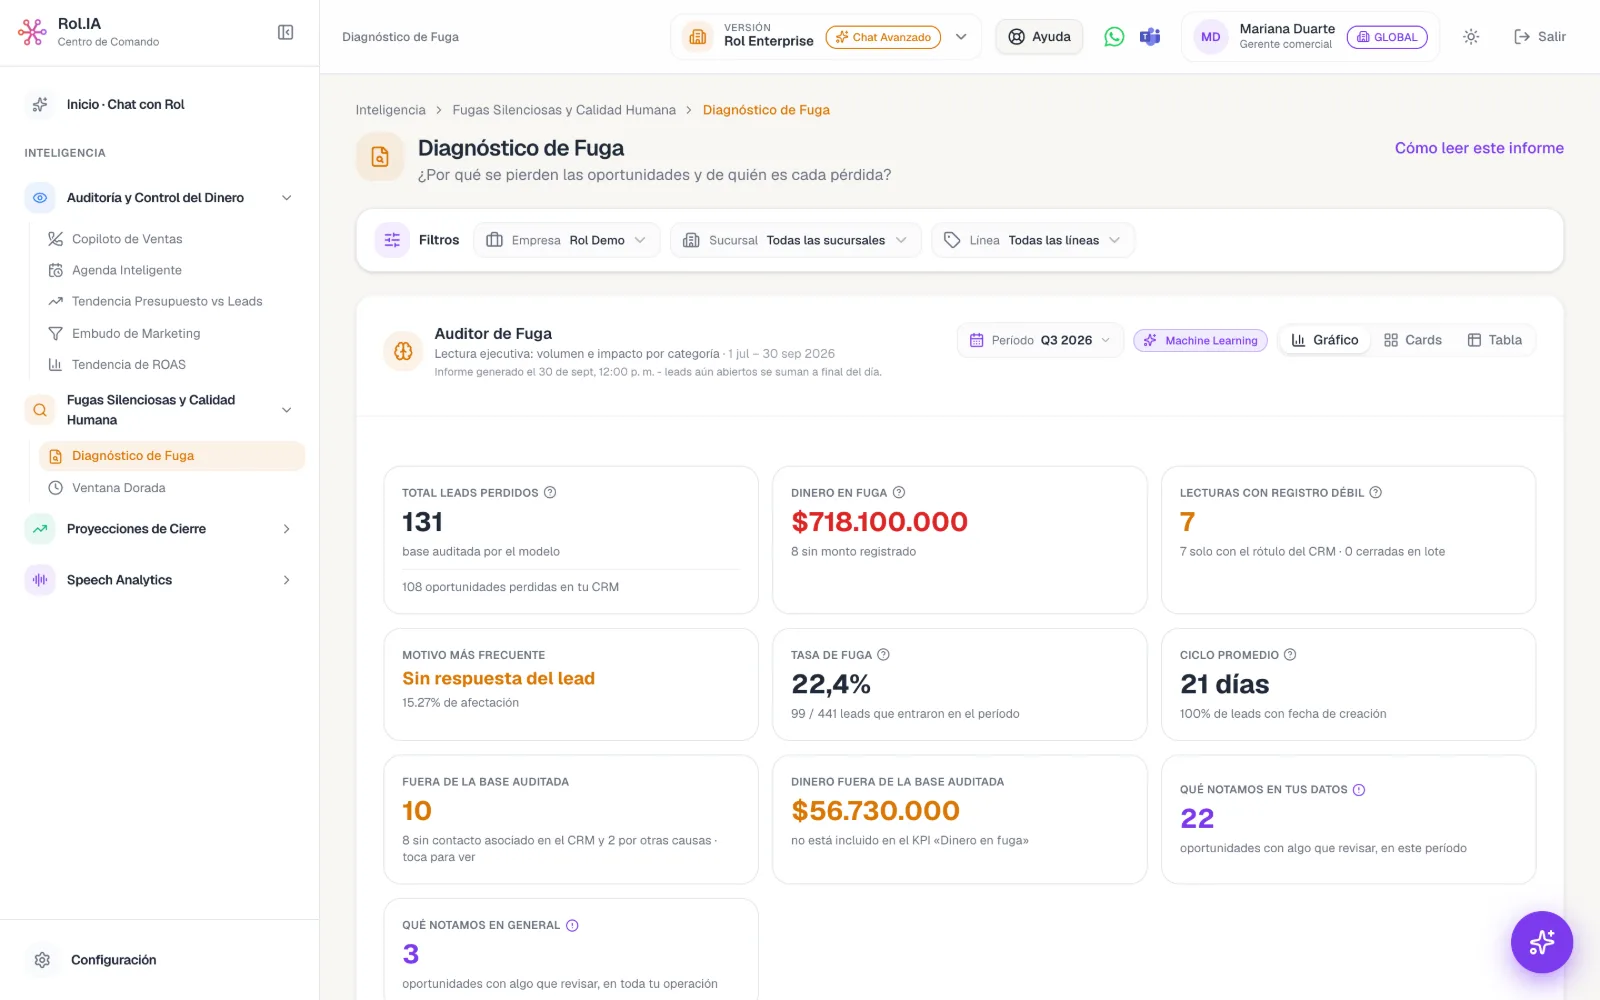Image resolution: width=1600 pixels, height=1000 pixels.
Task: Click info icon beside Qué notamos en general
Action: click(572, 926)
